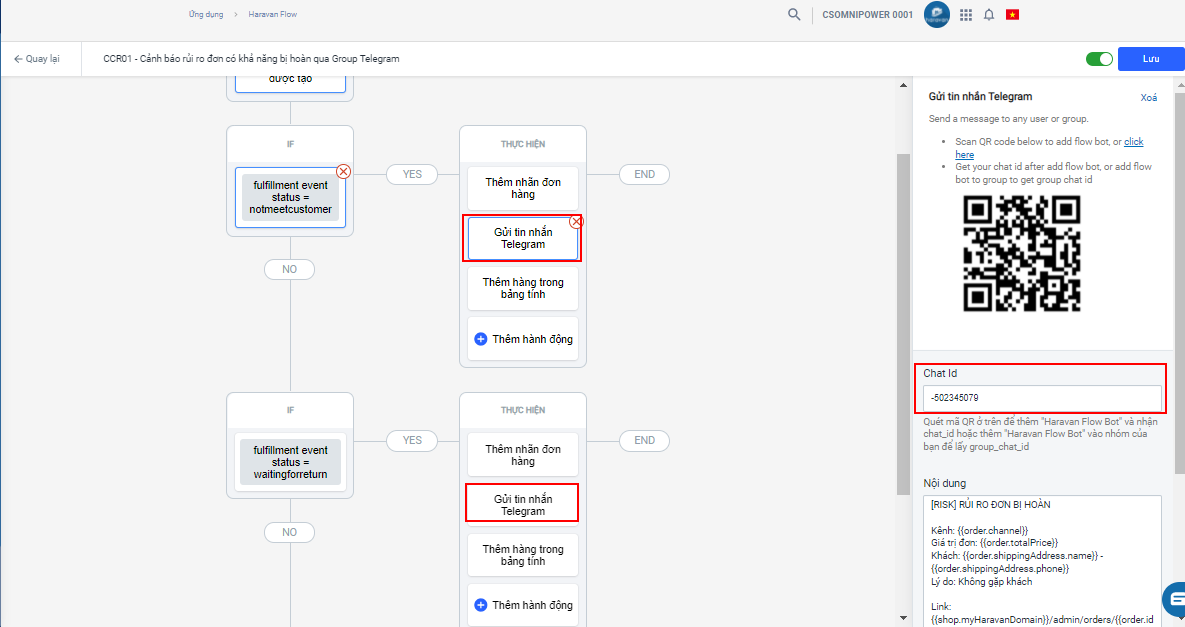Click the Chat Id input field

click(1041, 398)
